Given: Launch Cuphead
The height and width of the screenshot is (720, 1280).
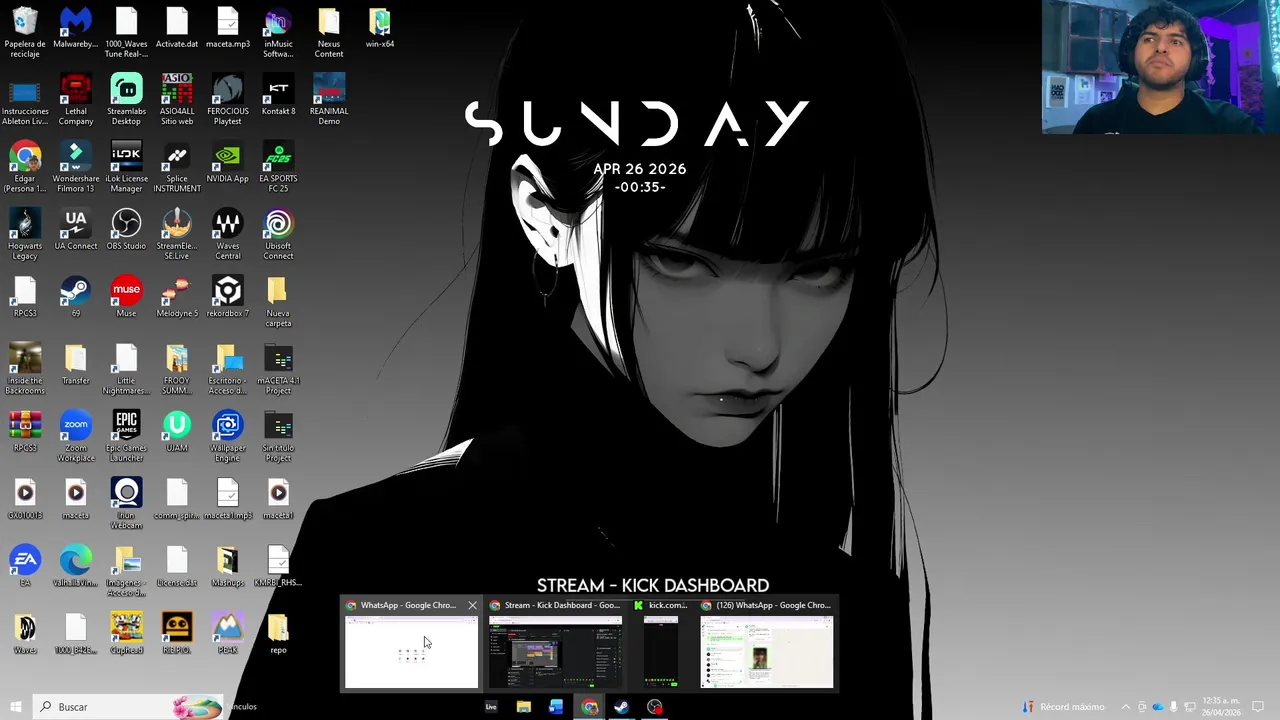Looking at the screenshot, I should point(126,632).
